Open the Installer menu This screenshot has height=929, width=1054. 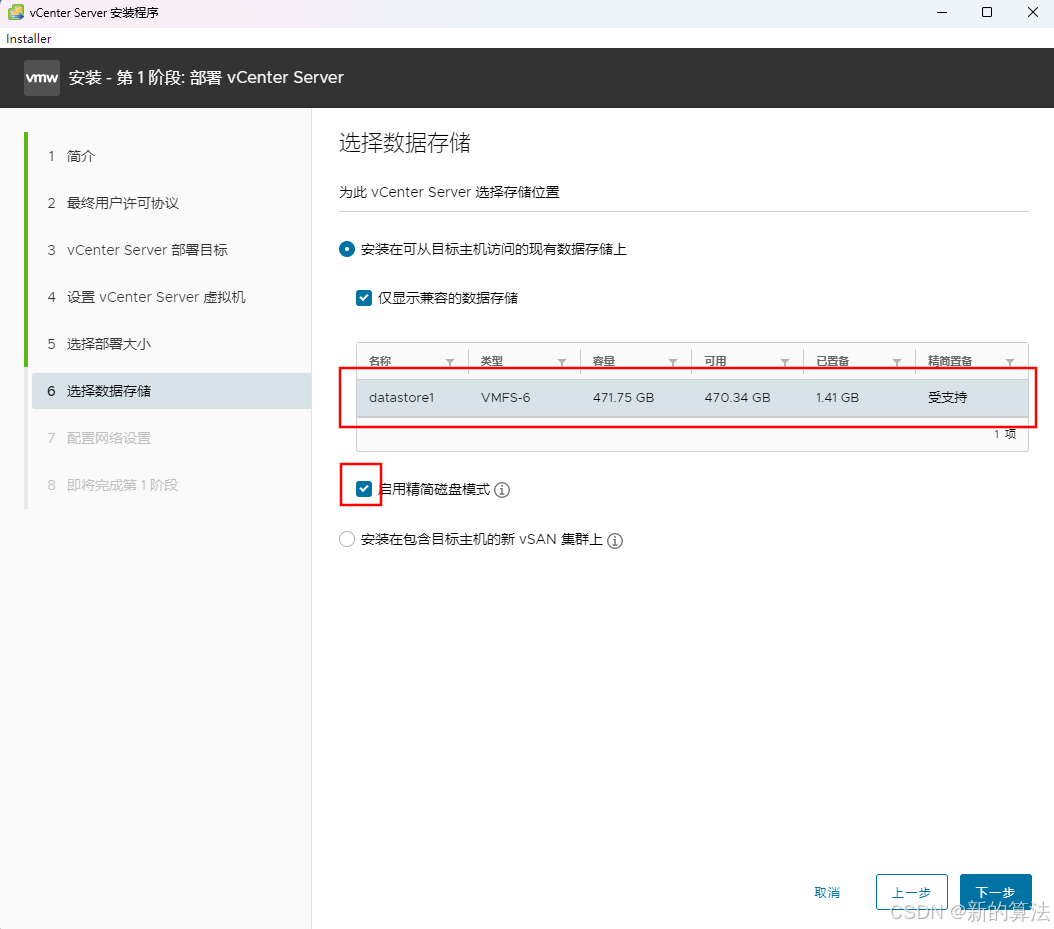28,38
